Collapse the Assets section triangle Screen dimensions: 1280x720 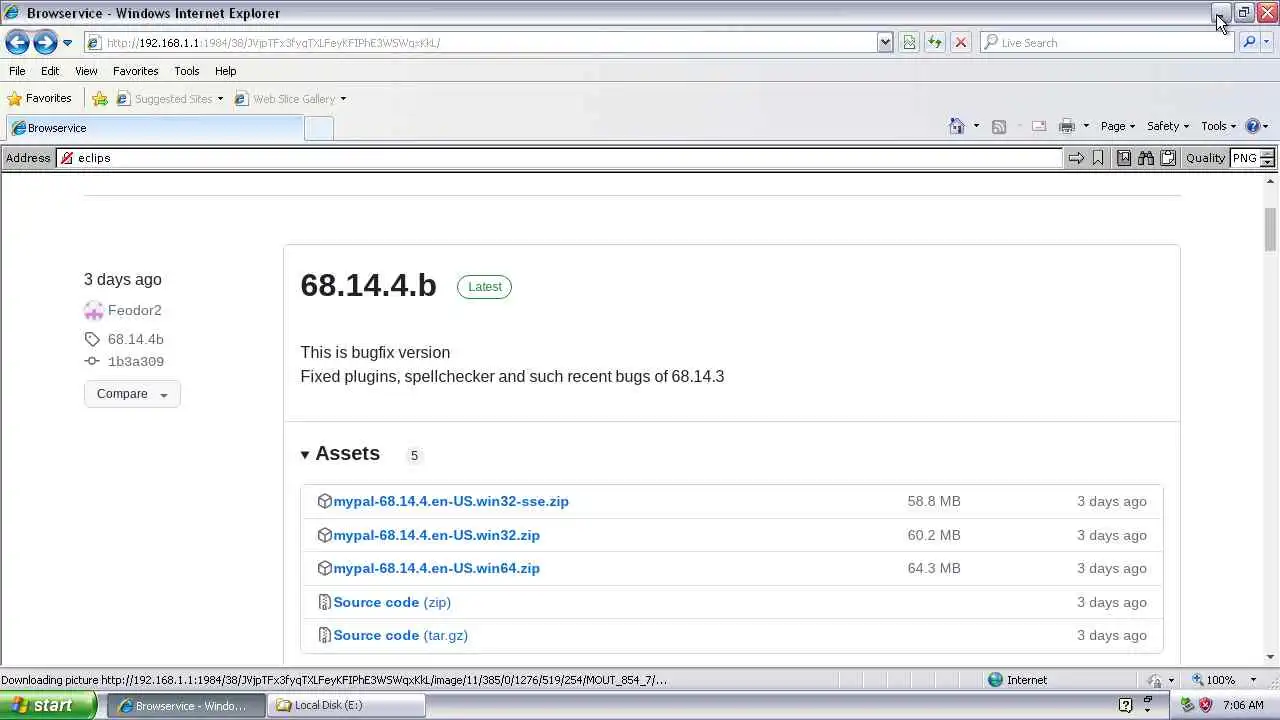coord(305,454)
